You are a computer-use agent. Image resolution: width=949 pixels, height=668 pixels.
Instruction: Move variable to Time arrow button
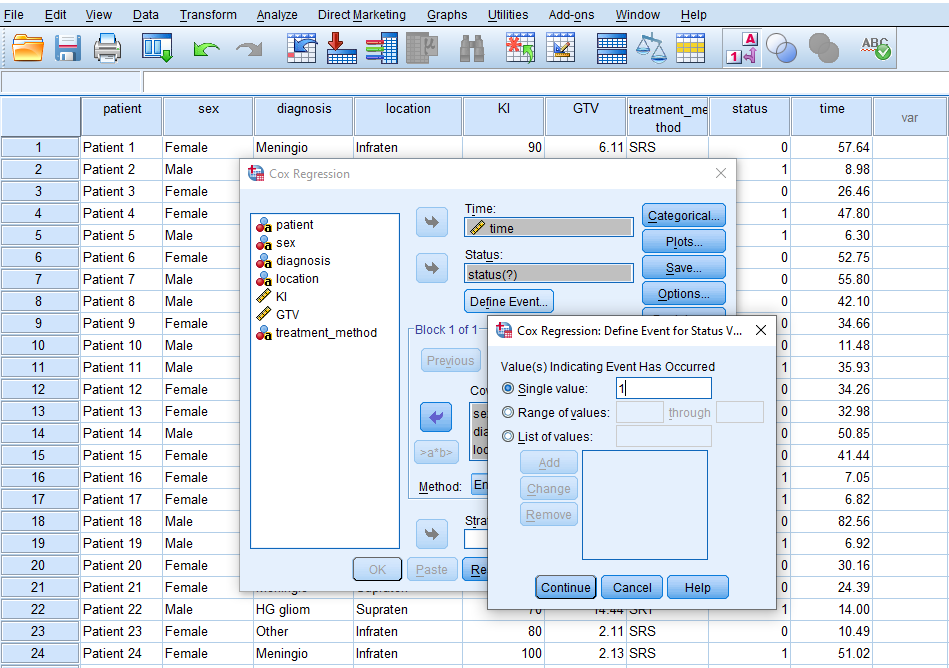coord(432,222)
